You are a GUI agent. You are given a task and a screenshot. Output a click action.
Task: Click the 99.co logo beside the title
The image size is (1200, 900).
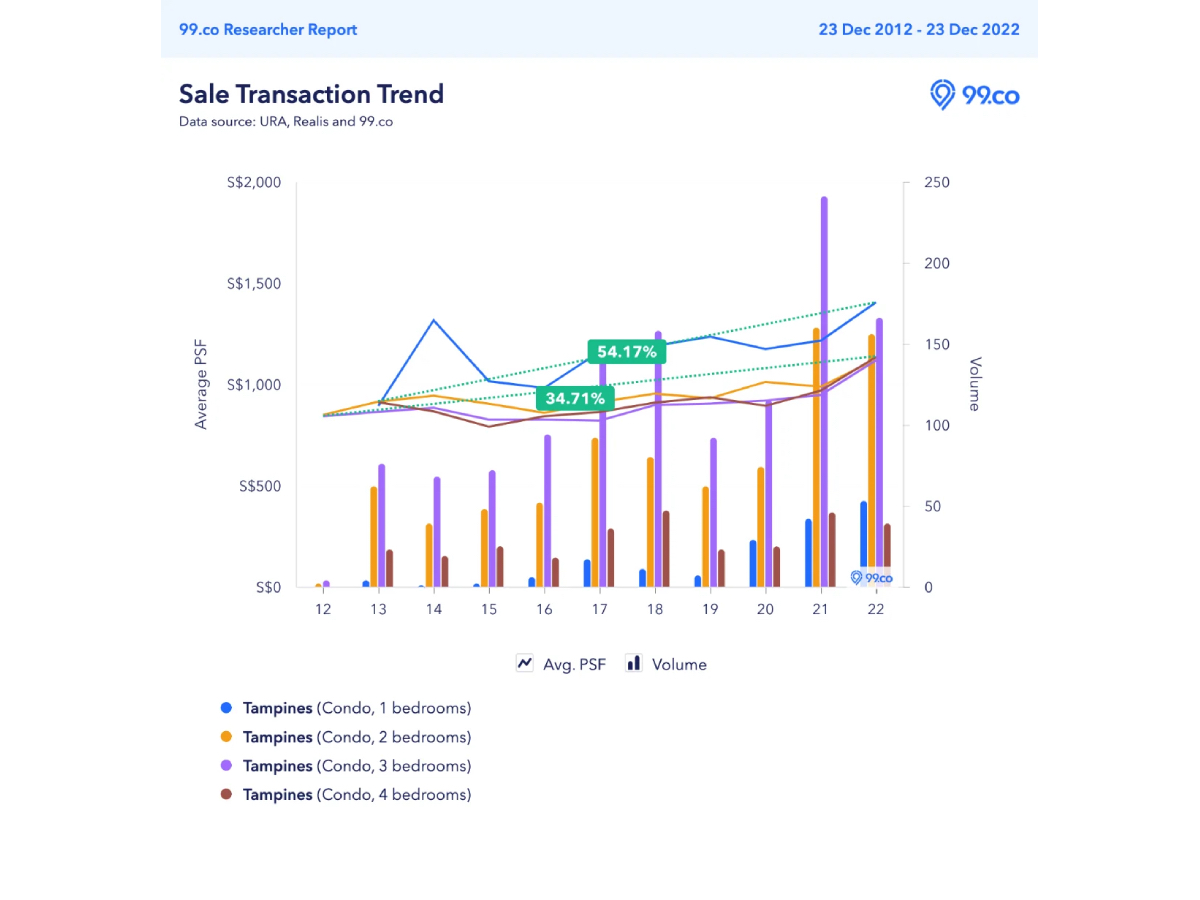tap(974, 95)
